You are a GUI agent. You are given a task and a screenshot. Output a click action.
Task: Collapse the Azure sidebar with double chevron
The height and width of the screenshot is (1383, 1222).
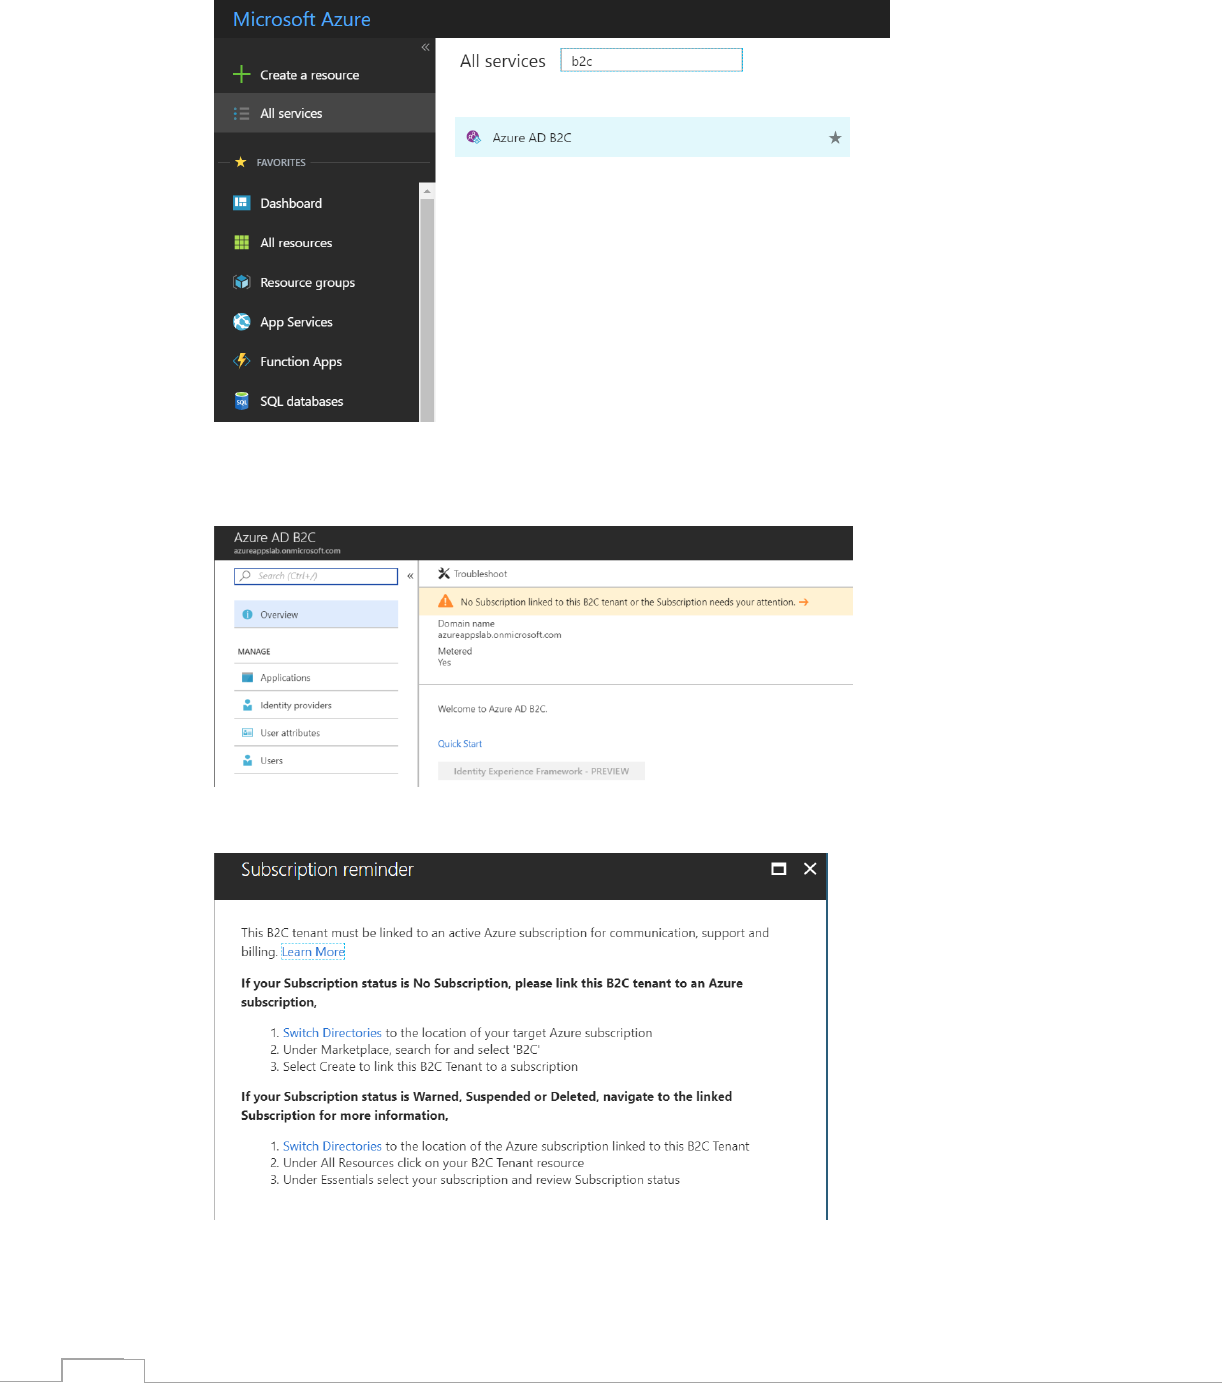pos(425,47)
